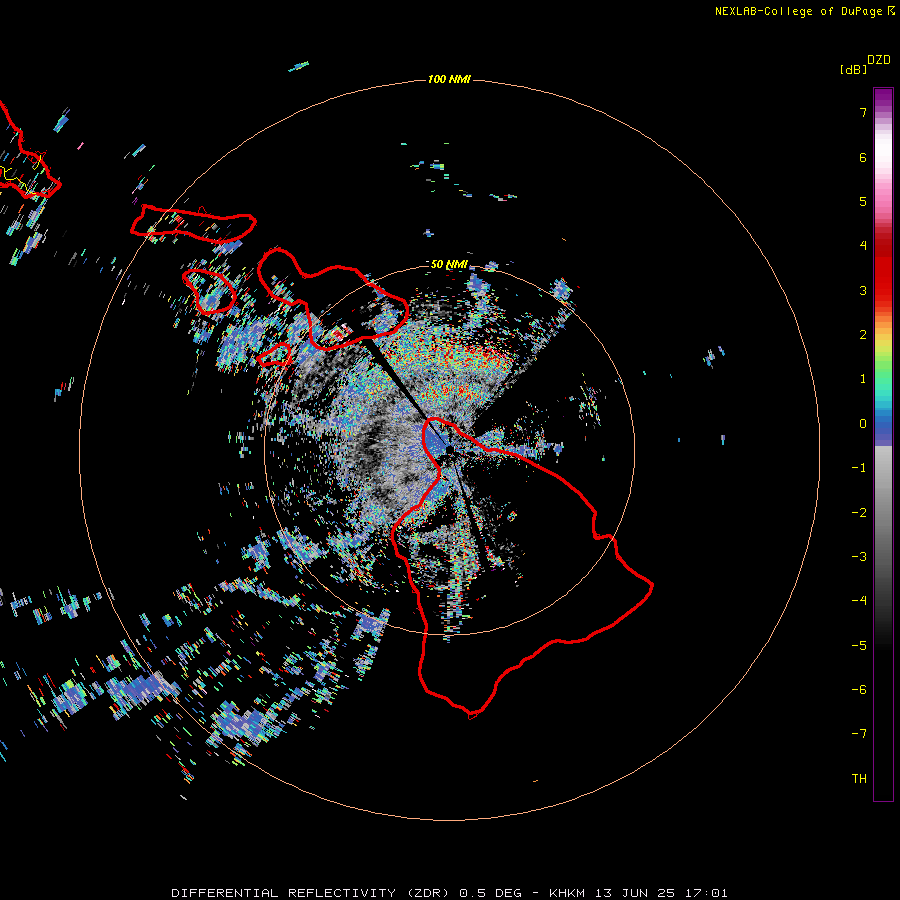The height and width of the screenshot is (900, 900).
Task: Click the colorbar value 5 label
Action: point(863,201)
